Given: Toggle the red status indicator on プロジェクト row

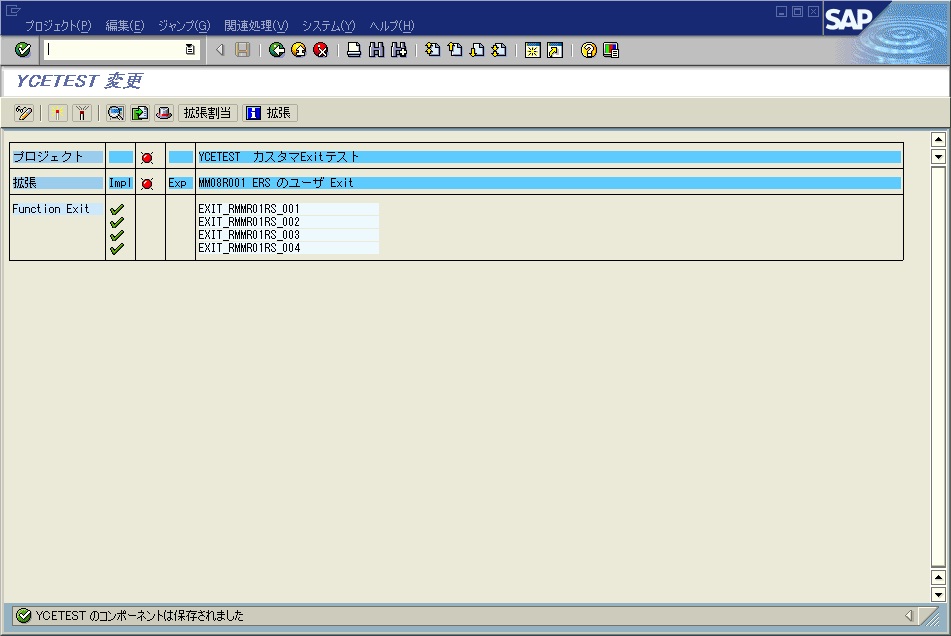Looking at the screenshot, I should coord(146,156).
